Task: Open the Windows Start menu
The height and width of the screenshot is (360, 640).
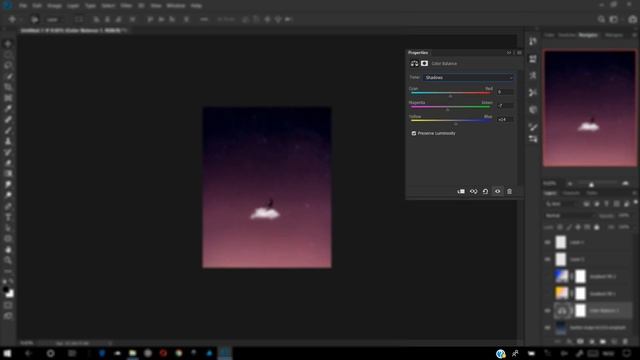Action: pyautogui.click(x=7, y=353)
